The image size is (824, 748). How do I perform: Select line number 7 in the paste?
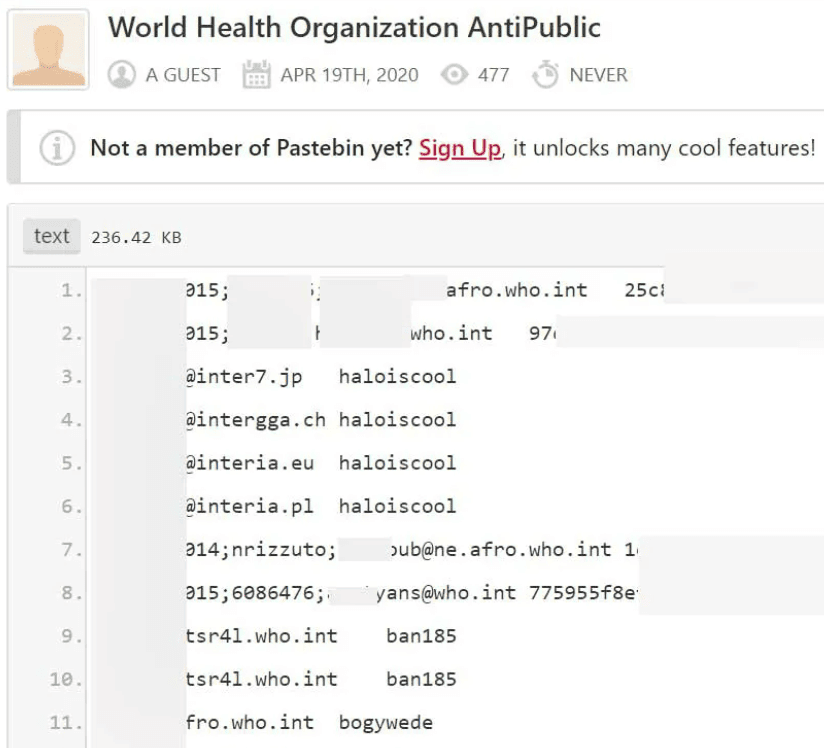click(x=72, y=550)
